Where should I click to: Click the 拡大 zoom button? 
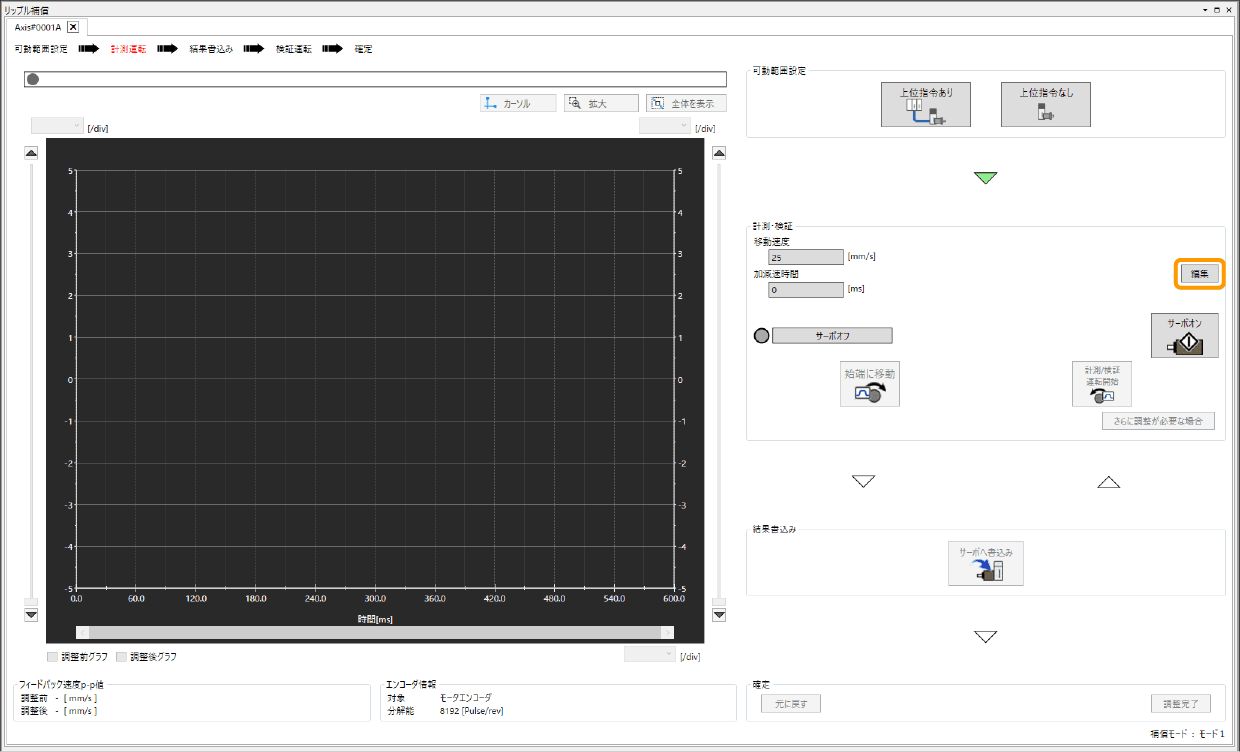click(x=600, y=103)
